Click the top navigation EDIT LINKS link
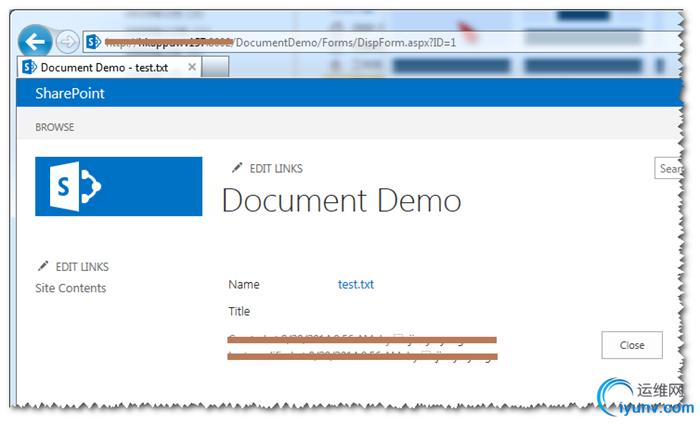700x424 pixels. (276, 168)
